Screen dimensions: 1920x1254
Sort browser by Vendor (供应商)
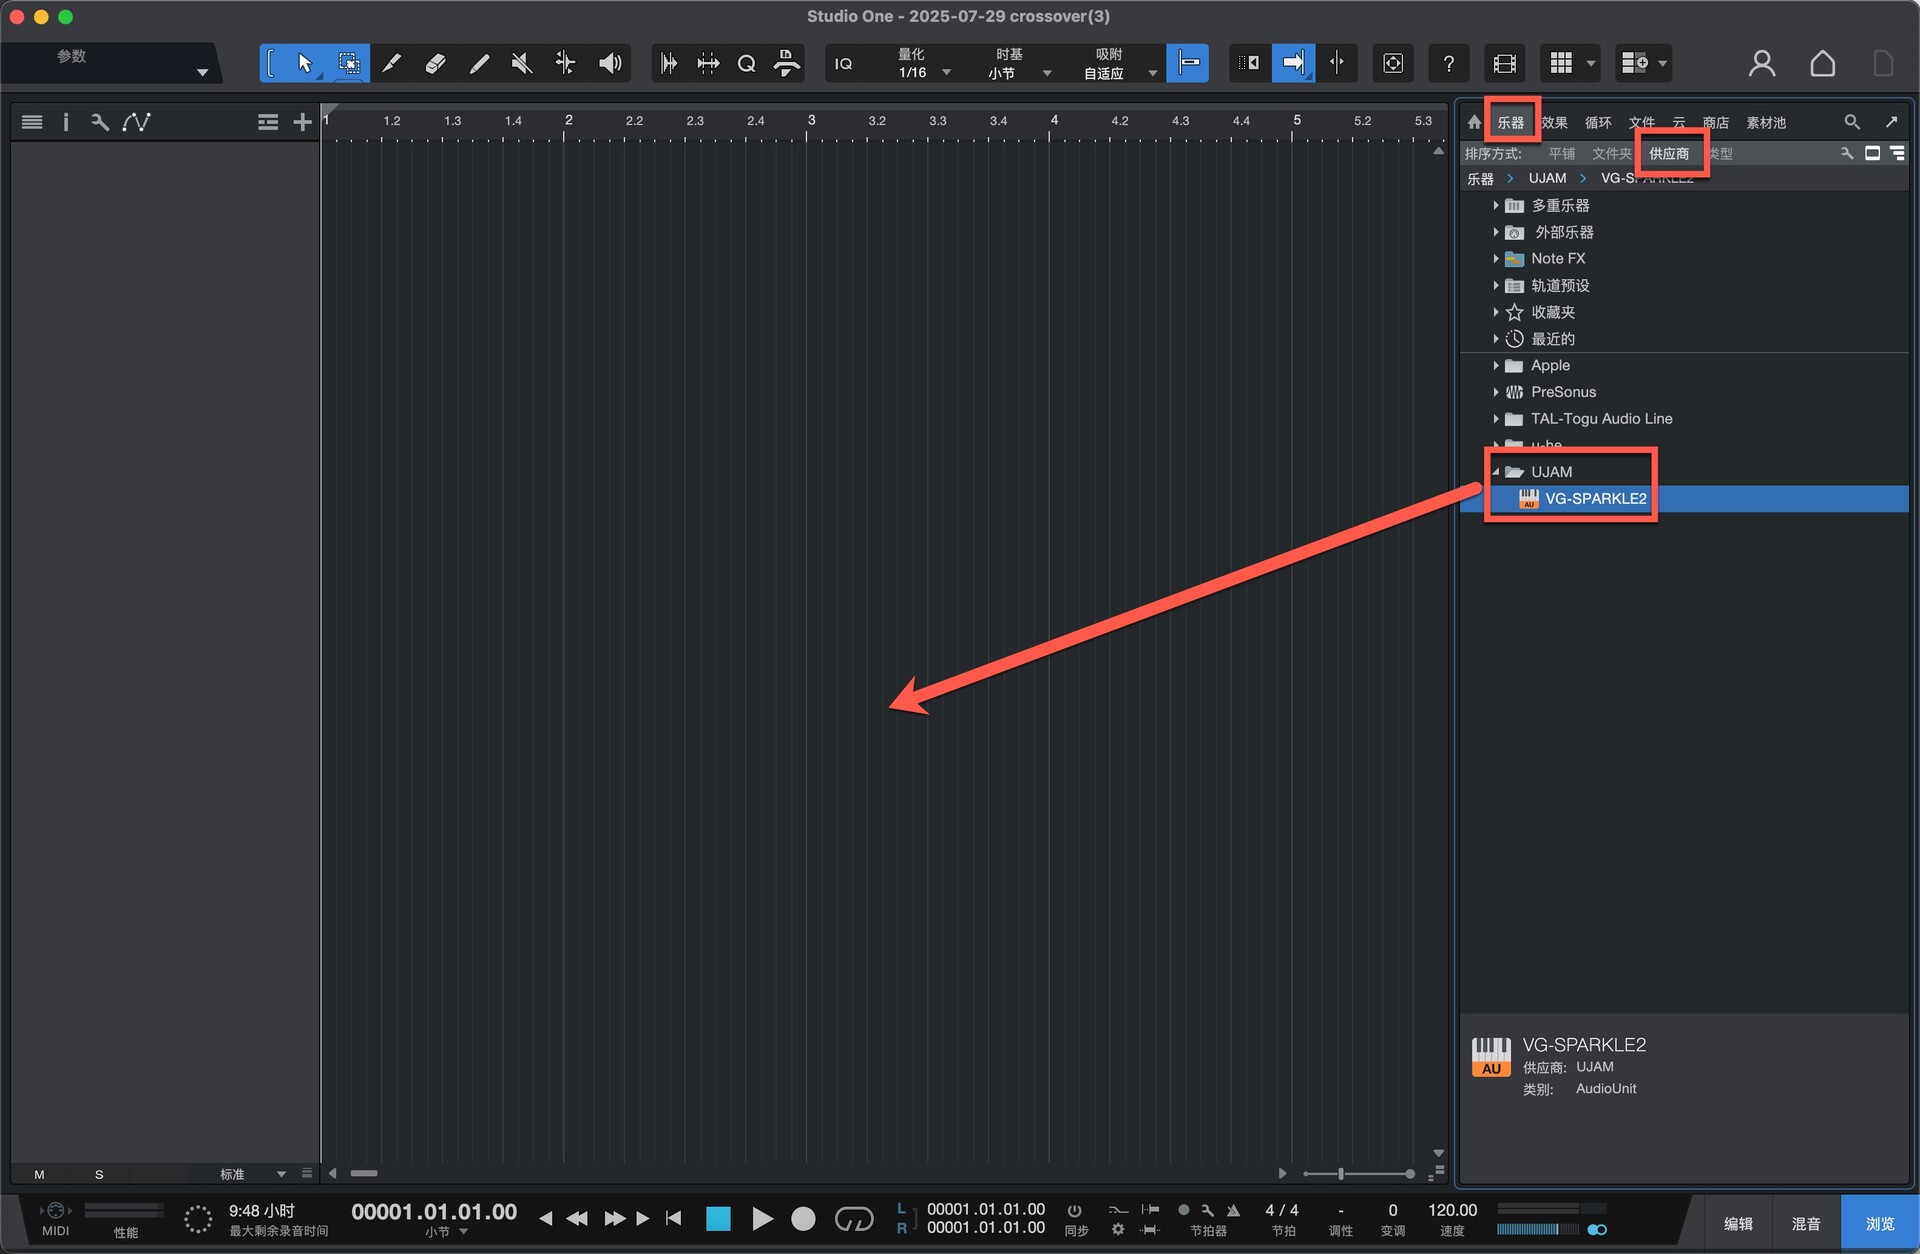click(1669, 154)
